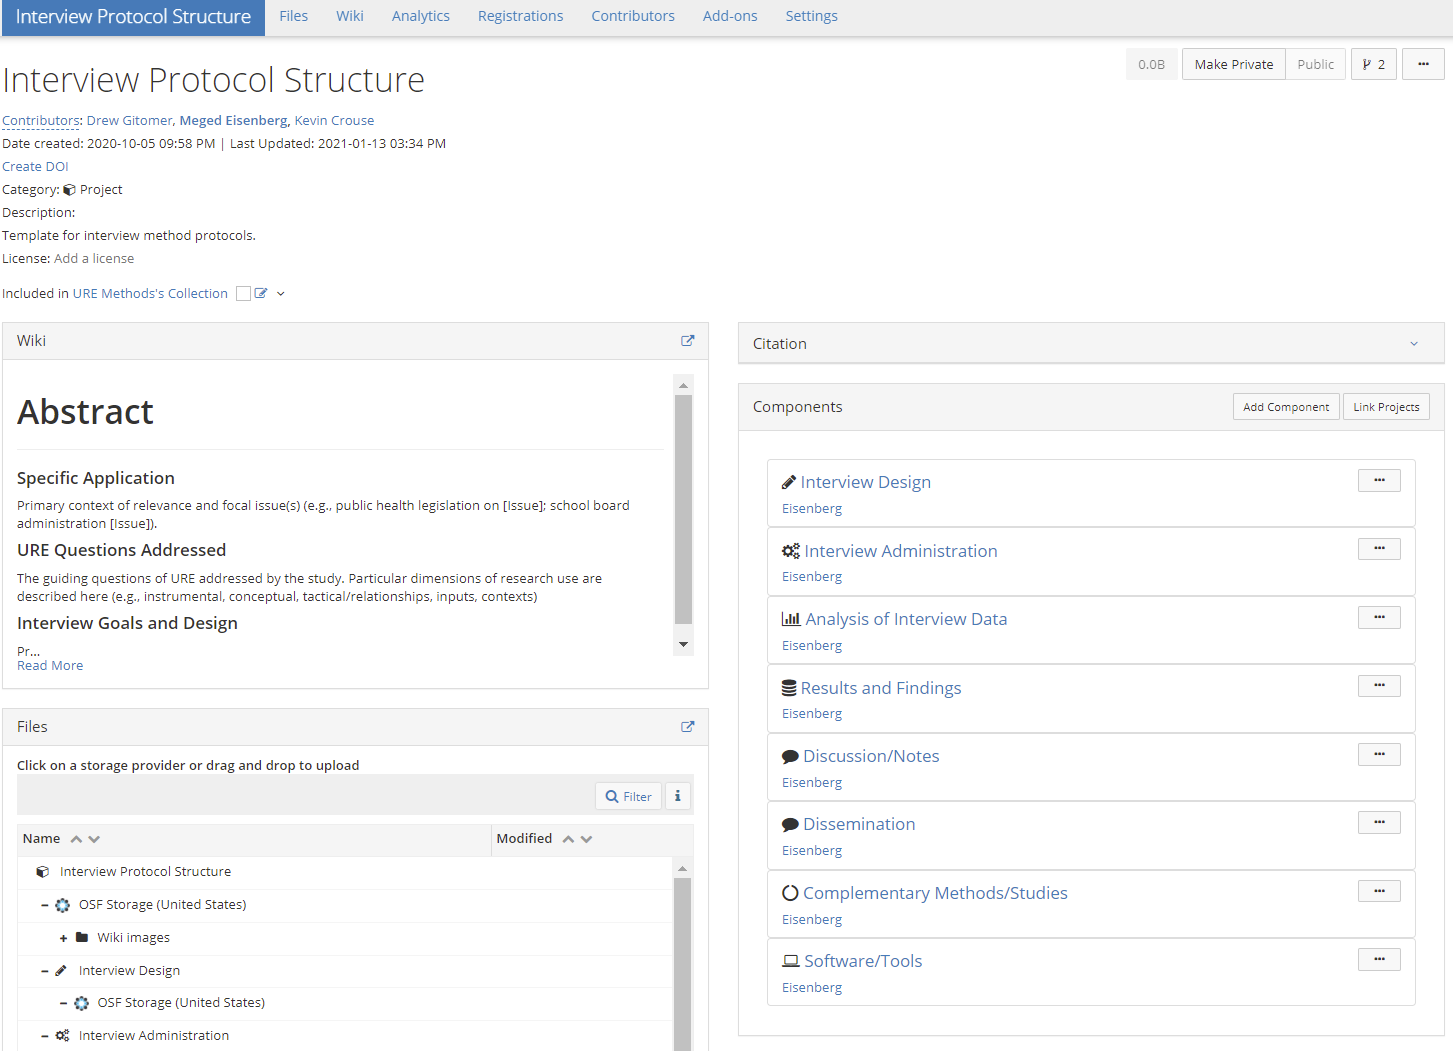
Task: Toggle the URE Methods's Collection checkbox
Action: pos(243,294)
